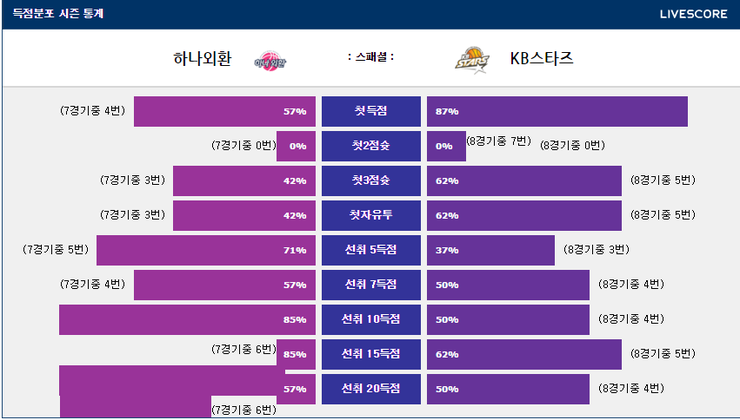This screenshot has width=740, height=420.
Task: Click the KB Stars team logo
Action: point(470,60)
